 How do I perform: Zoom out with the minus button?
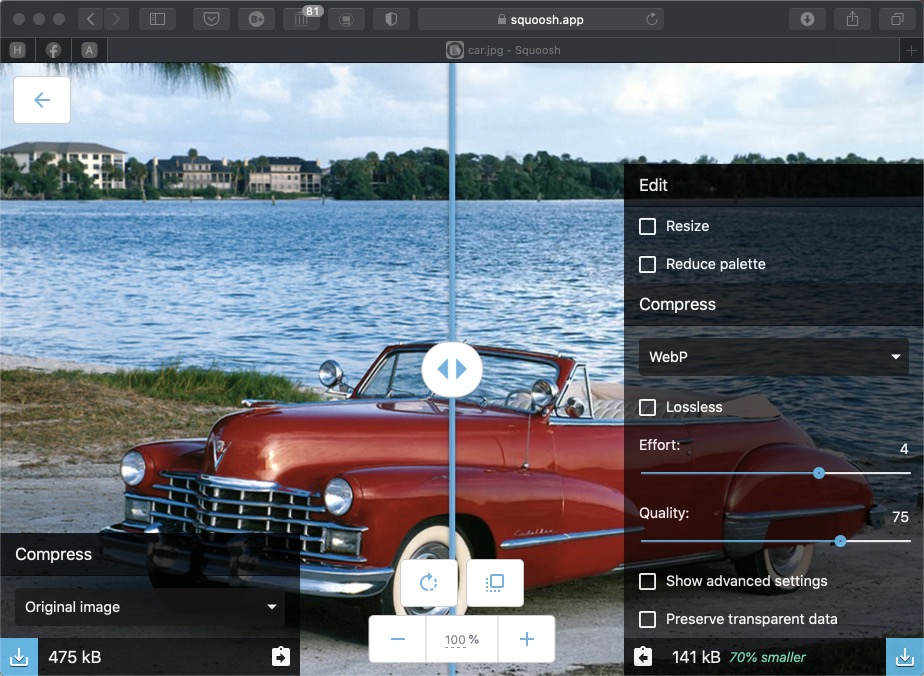pyautogui.click(x=397, y=639)
